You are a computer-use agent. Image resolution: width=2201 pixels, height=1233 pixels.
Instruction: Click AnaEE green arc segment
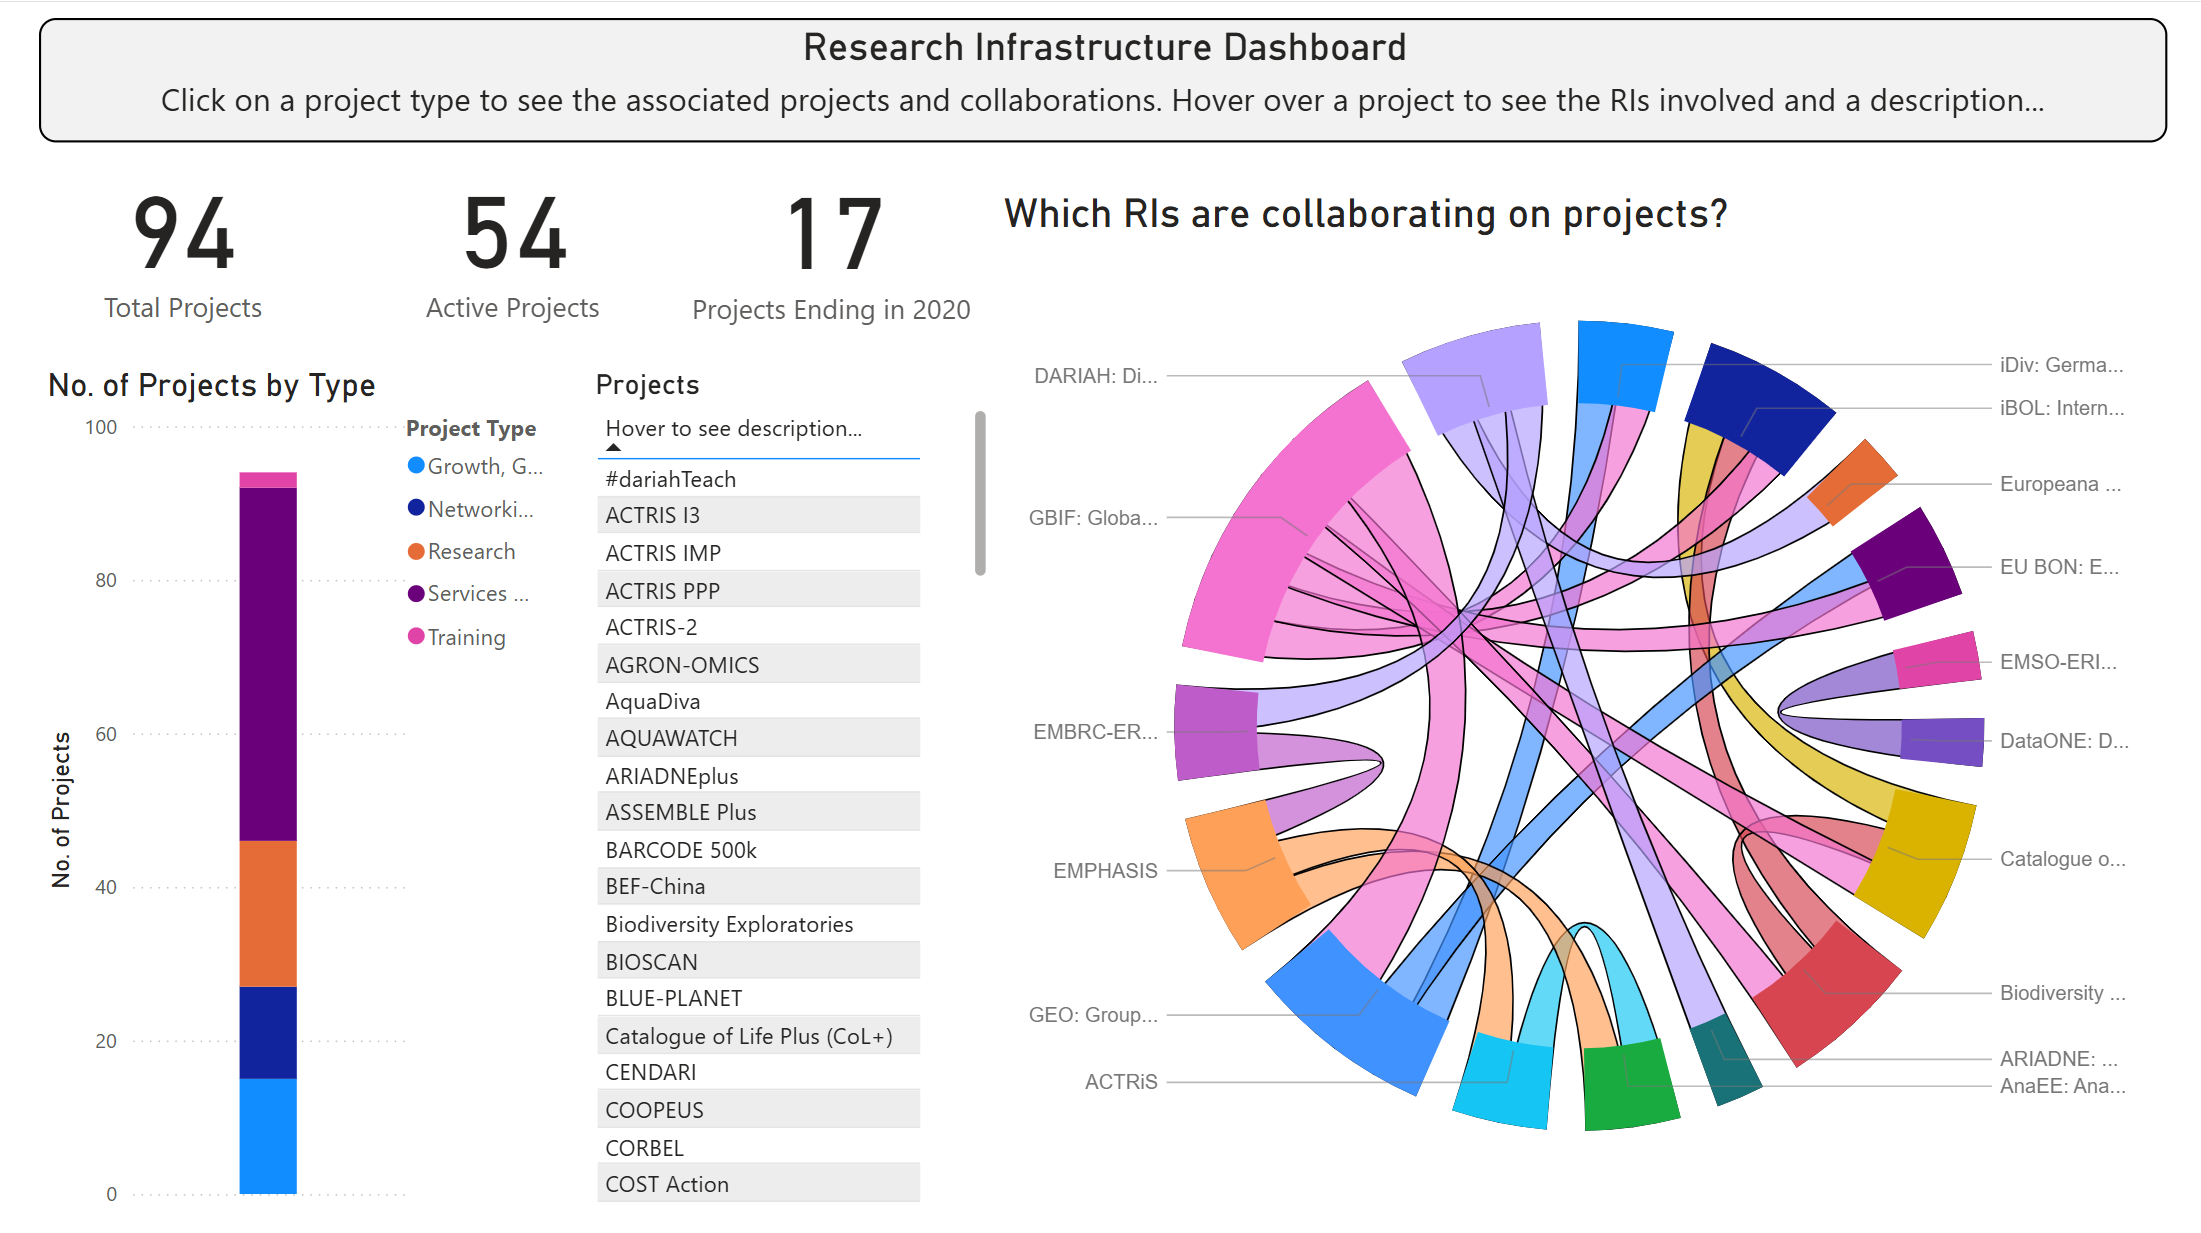click(1630, 1085)
